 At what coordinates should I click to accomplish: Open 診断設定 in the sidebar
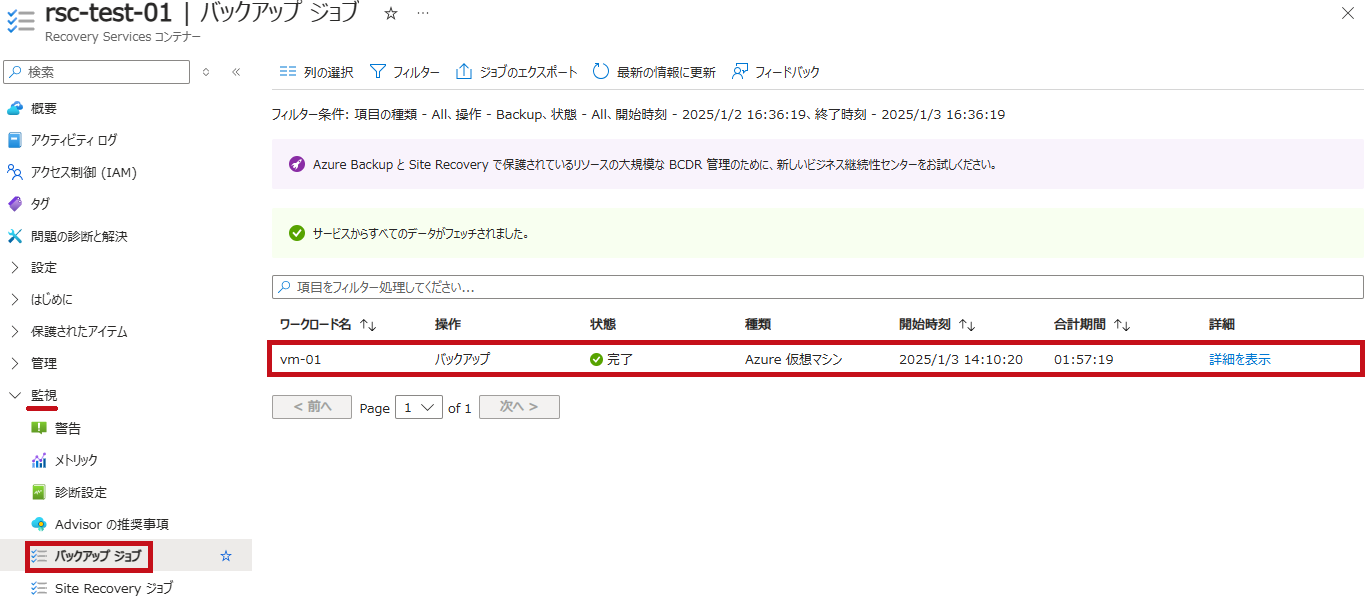(x=81, y=492)
